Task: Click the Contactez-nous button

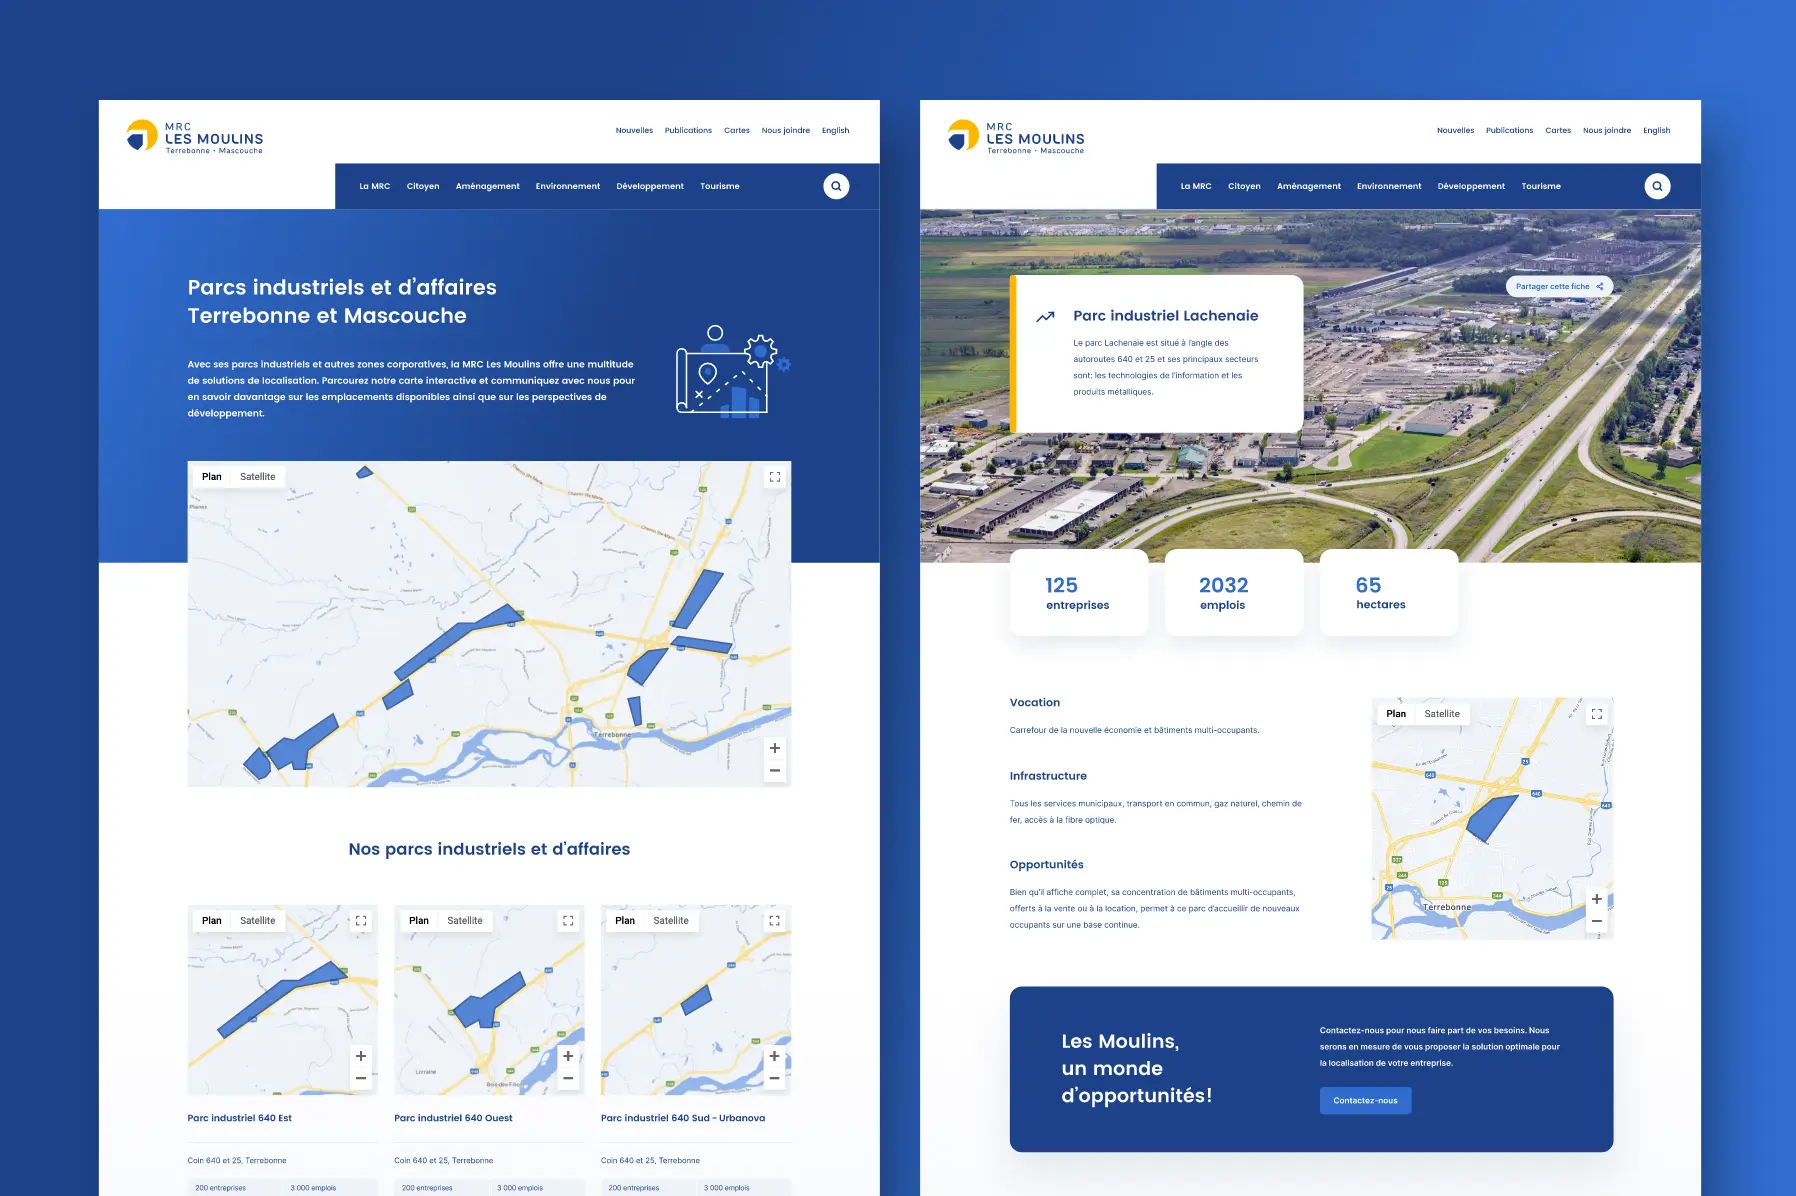Action: tap(1365, 1101)
